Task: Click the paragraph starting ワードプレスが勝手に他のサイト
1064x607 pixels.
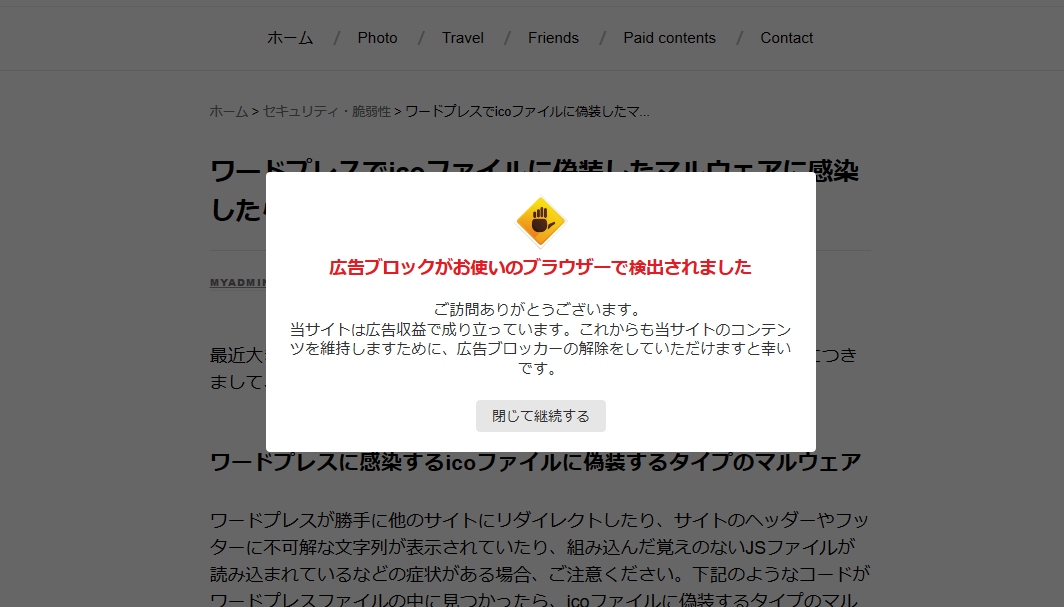Action: pos(540,560)
